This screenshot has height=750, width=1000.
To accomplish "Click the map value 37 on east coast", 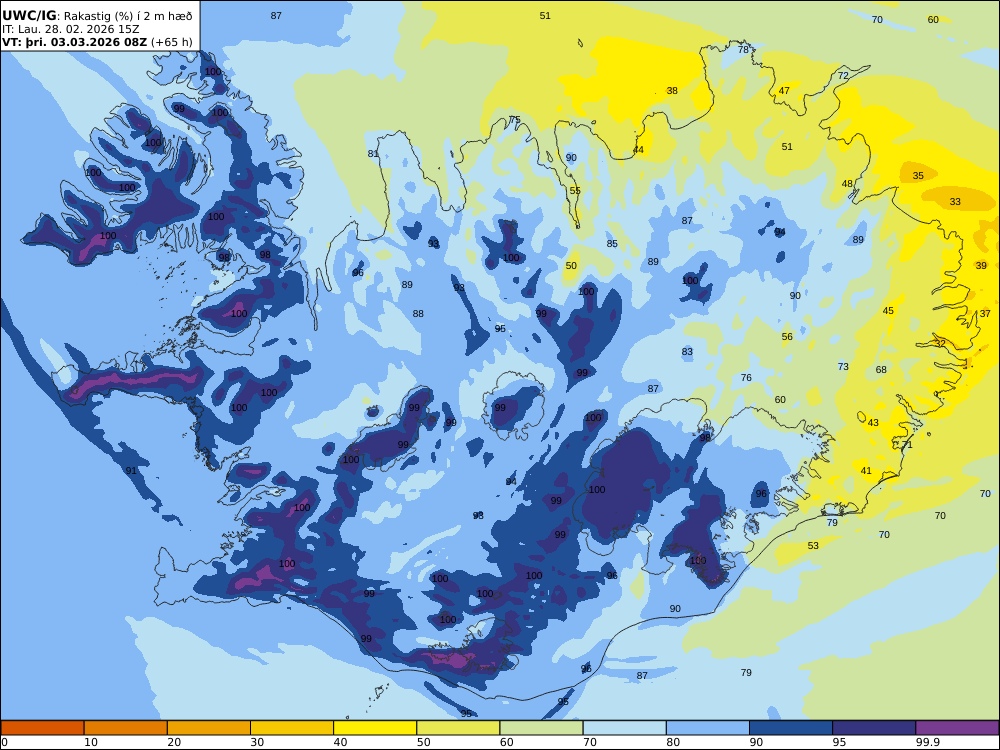I will [x=985, y=313].
